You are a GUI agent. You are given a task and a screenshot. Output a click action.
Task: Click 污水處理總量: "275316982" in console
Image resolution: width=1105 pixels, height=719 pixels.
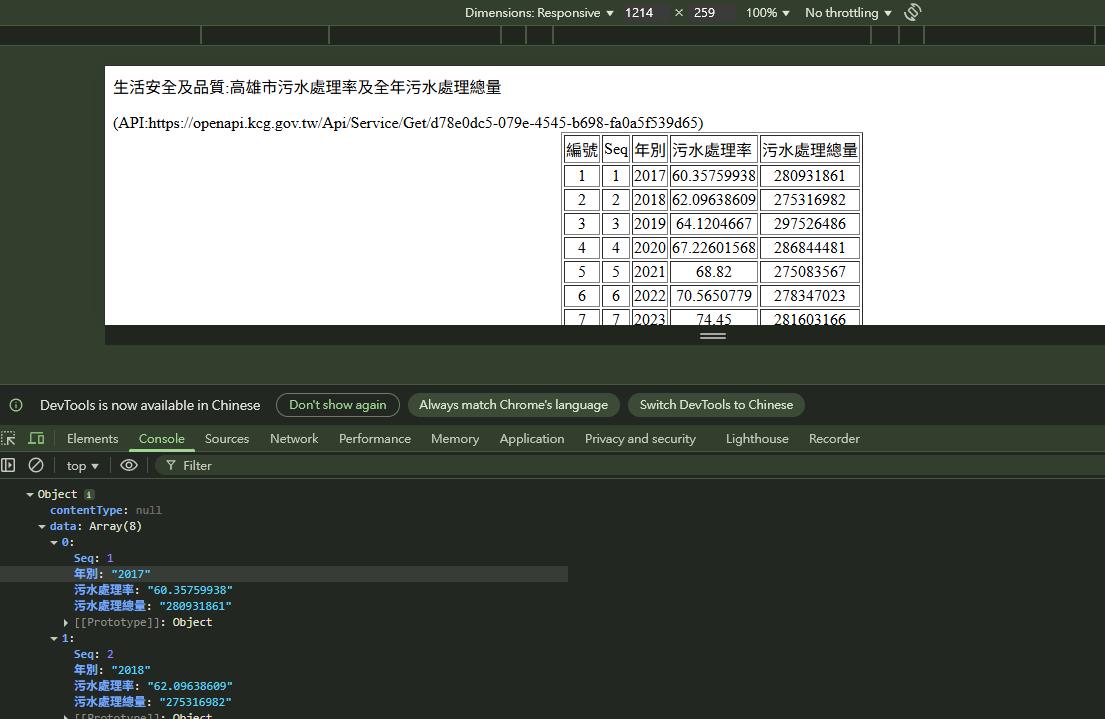pyautogui.click(x=152, y=702)
